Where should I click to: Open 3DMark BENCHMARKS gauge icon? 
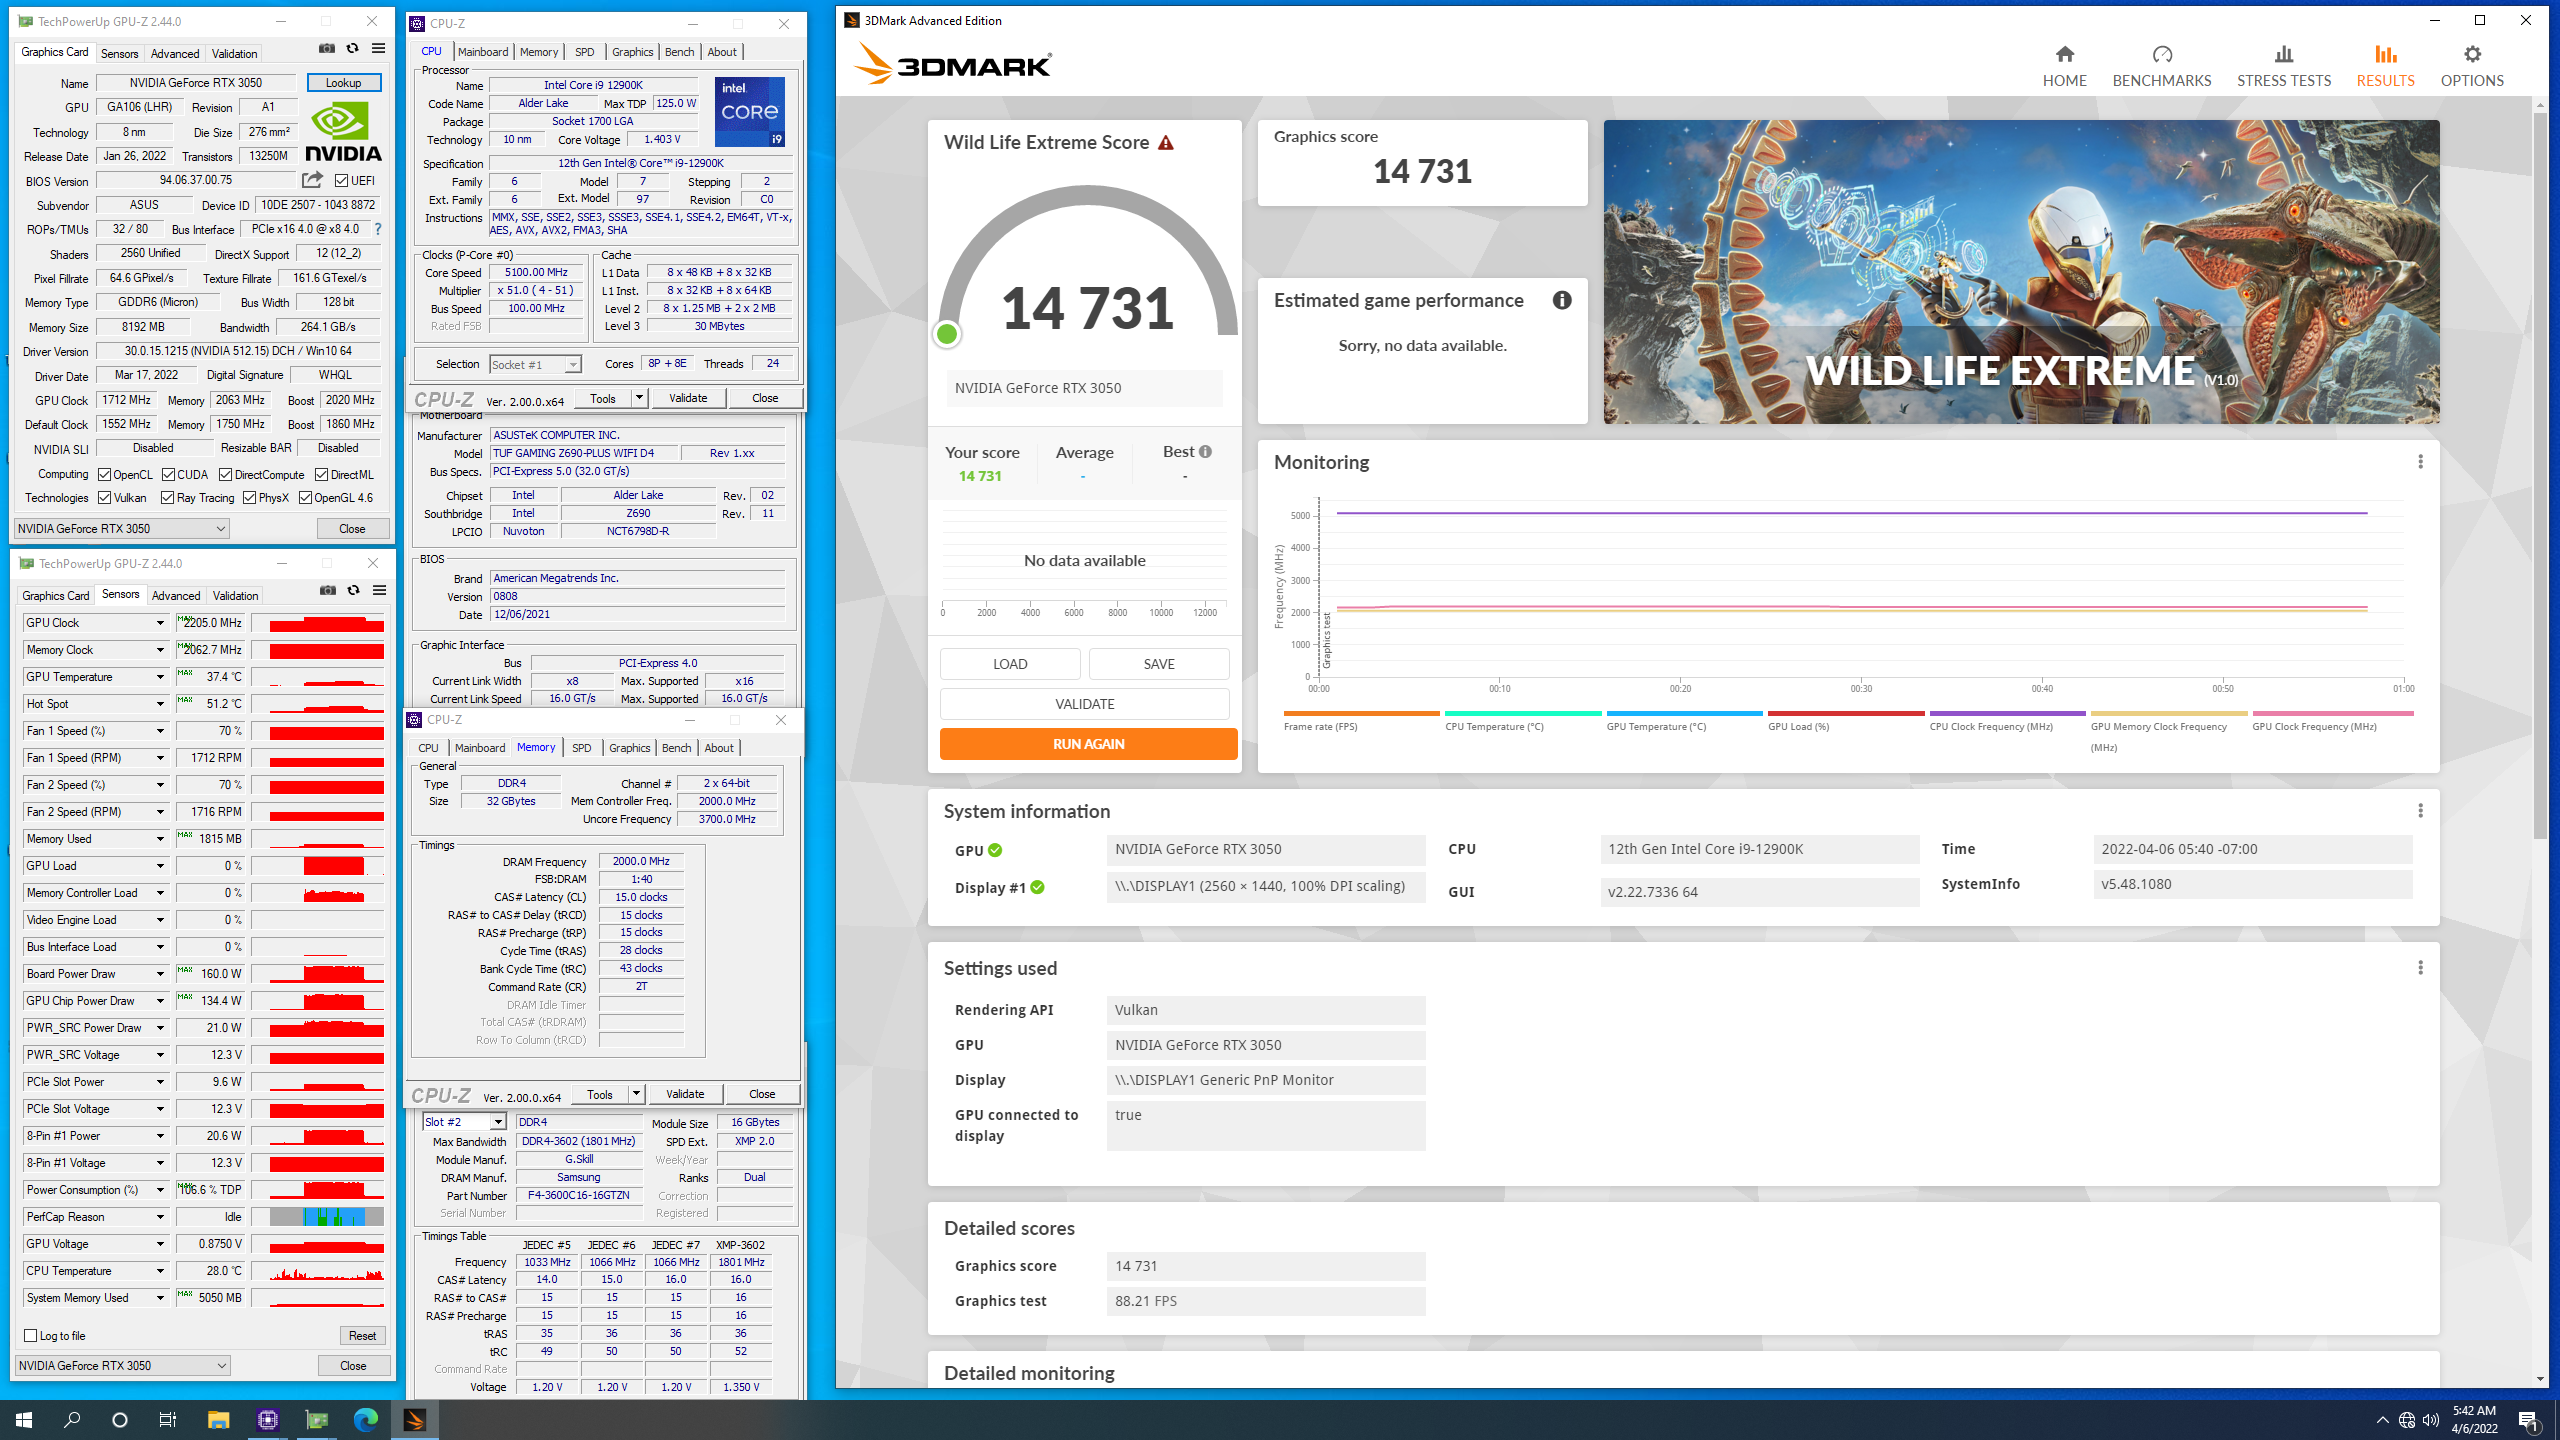click(x=2162, y=54)
